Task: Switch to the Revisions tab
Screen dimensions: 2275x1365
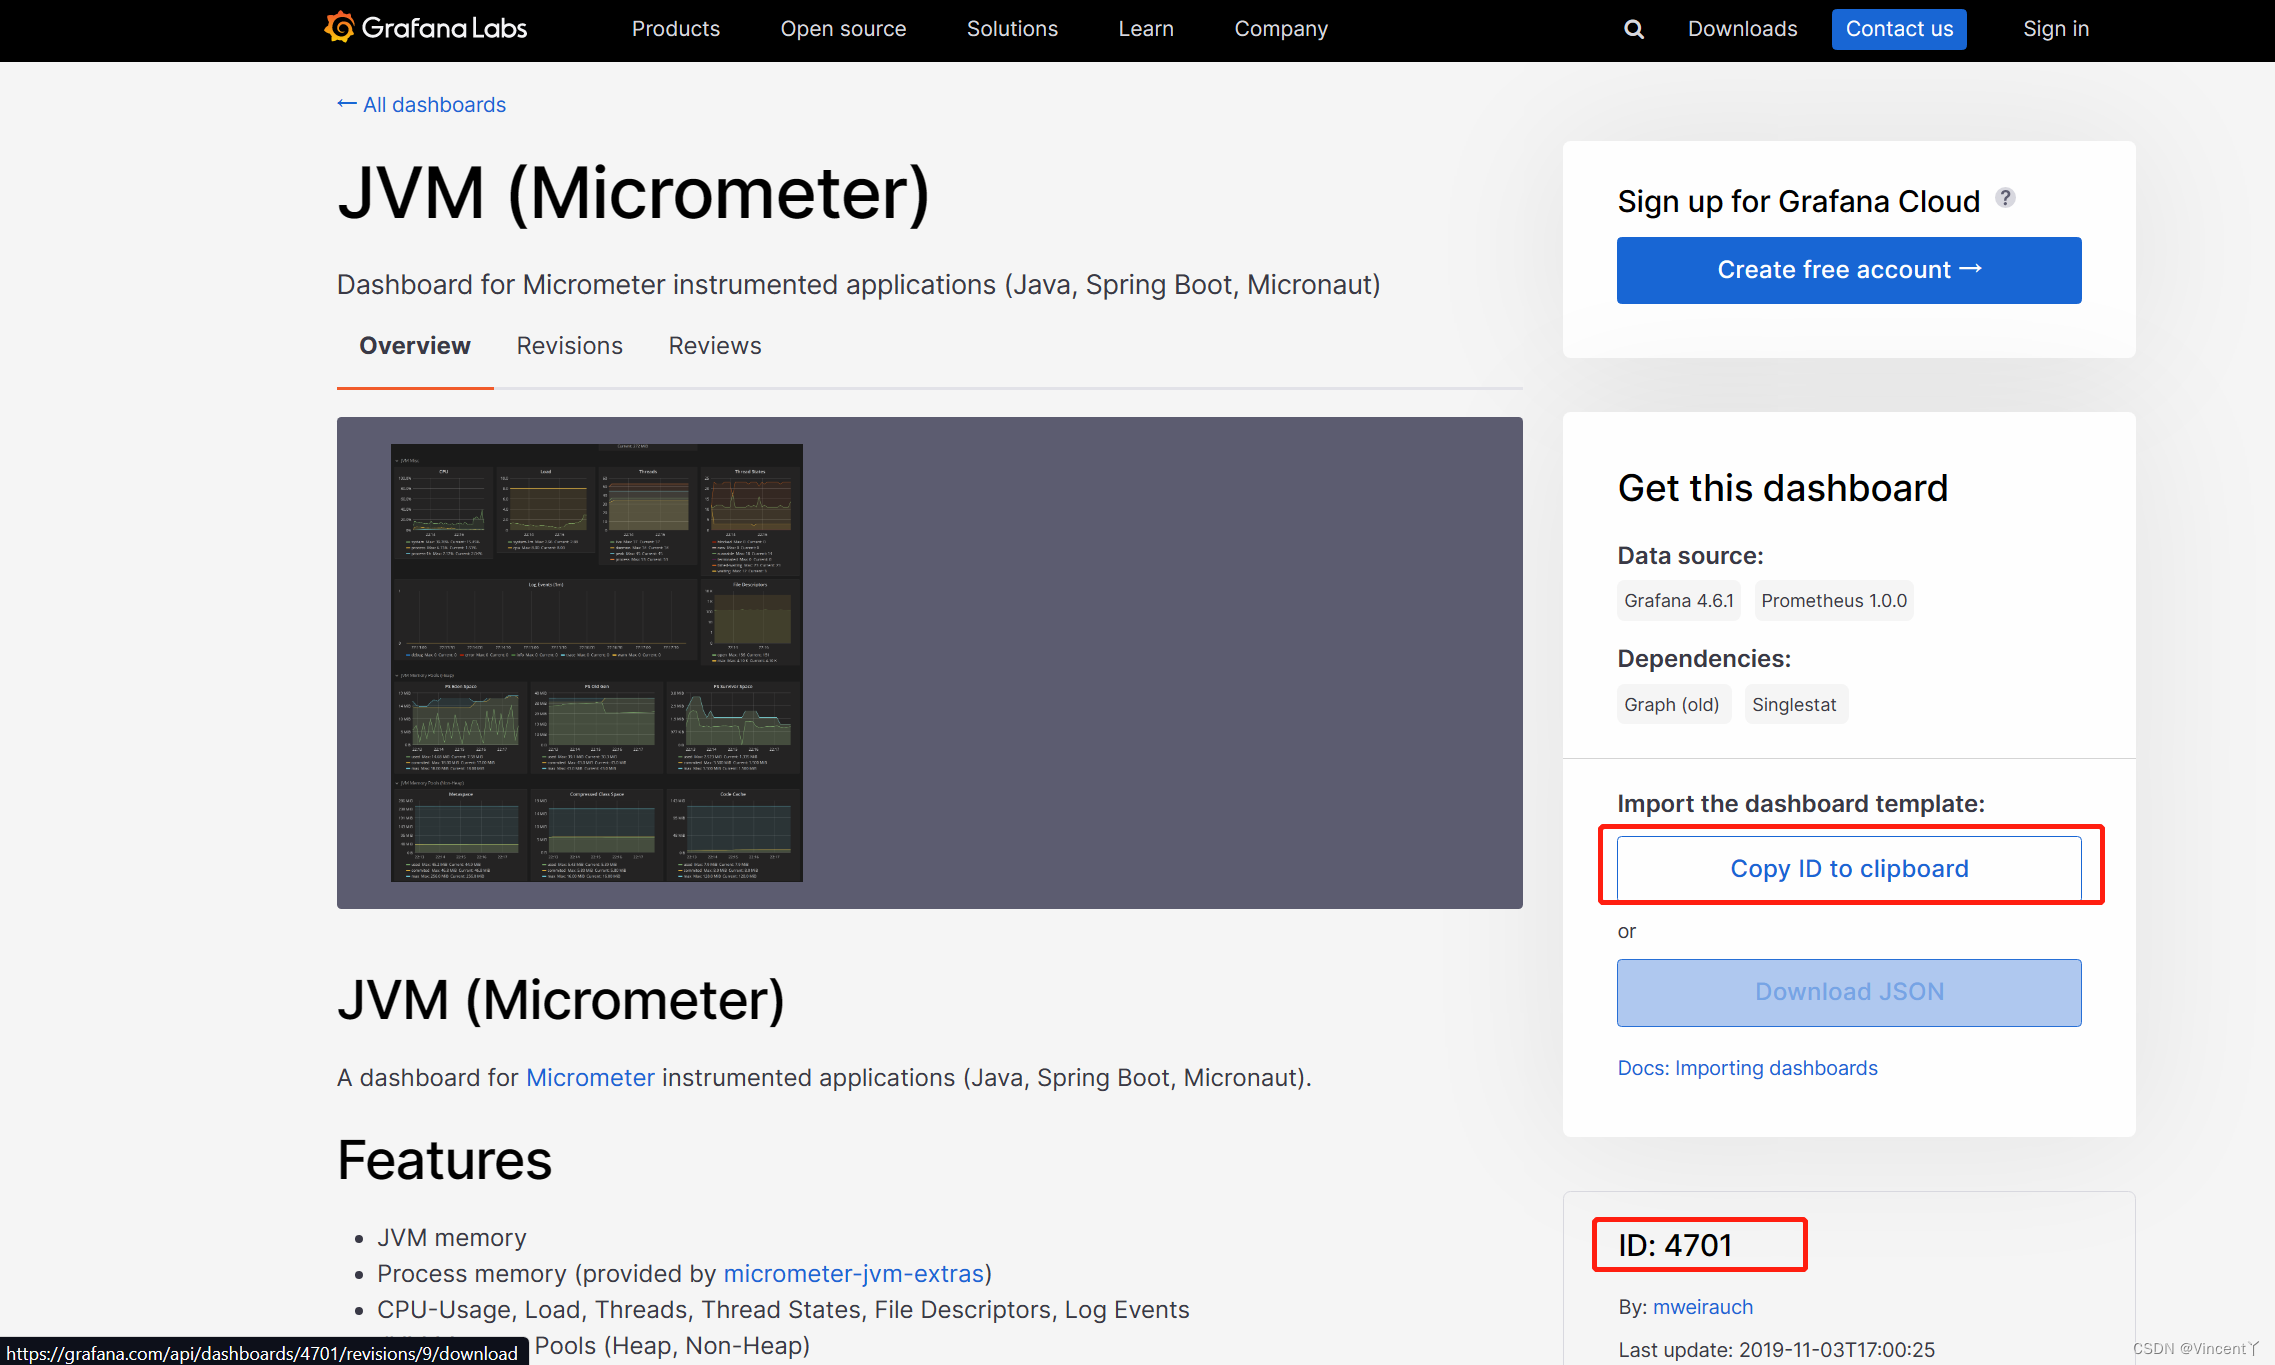Action: 569,346
